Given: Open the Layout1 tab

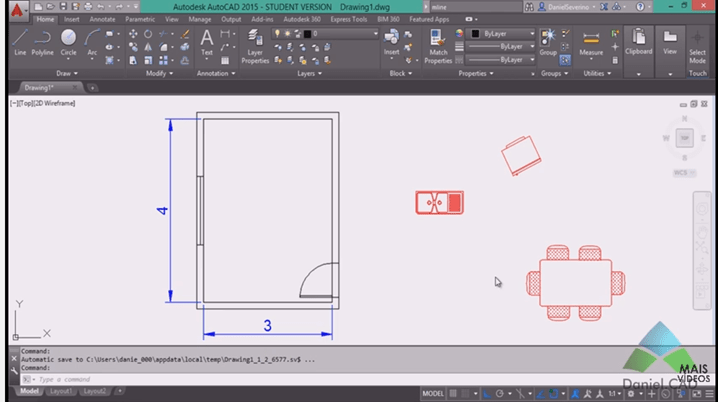Looking at the screenshot, I should [63, 392].
